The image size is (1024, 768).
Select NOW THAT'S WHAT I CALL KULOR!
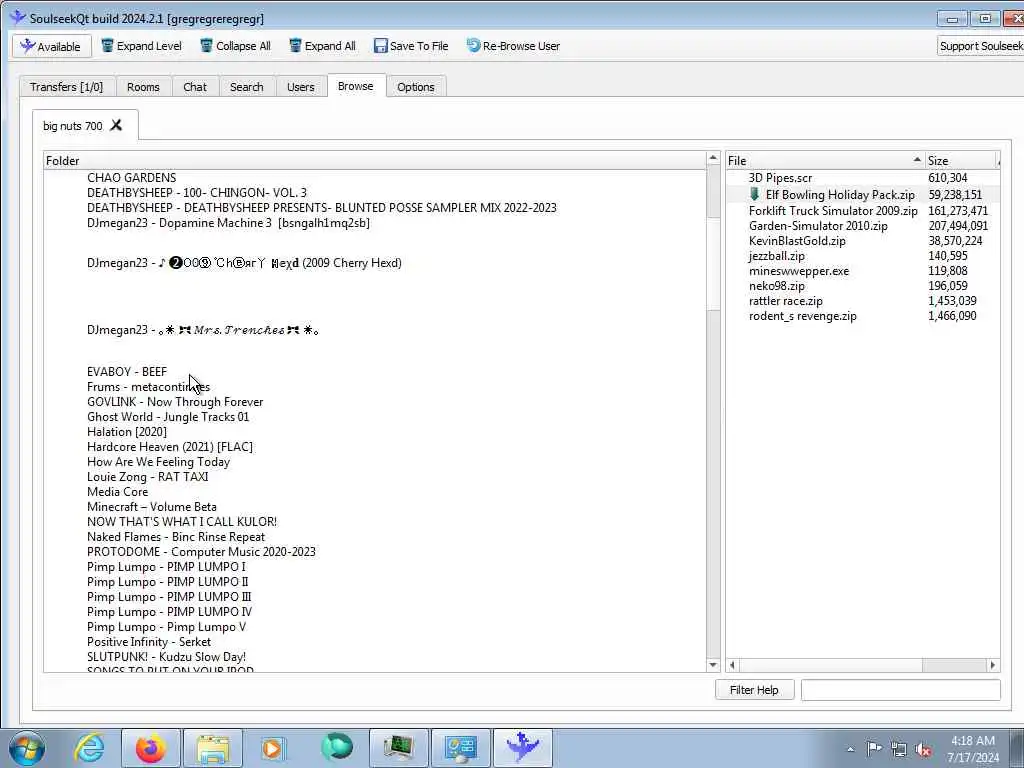[x=182, y=522]
